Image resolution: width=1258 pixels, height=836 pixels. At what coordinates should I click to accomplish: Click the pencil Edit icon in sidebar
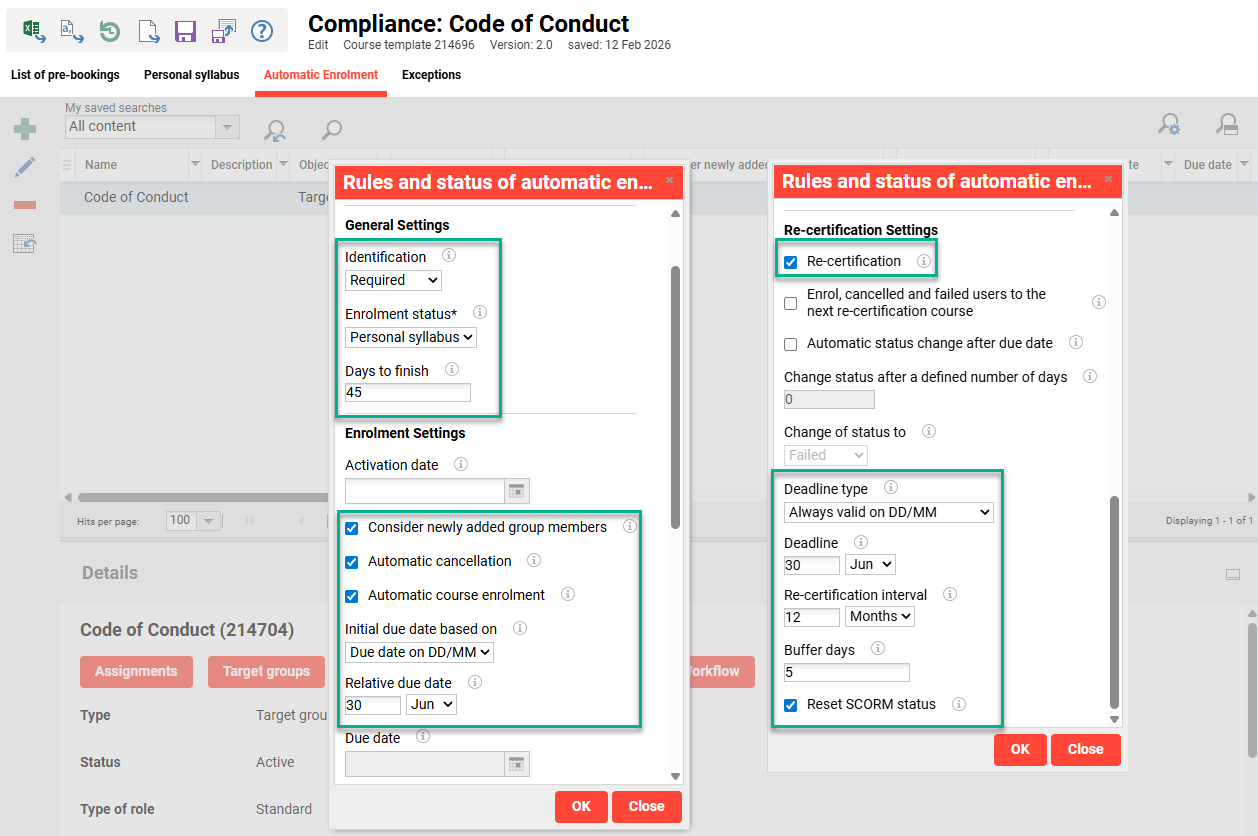tap(25, 167)
